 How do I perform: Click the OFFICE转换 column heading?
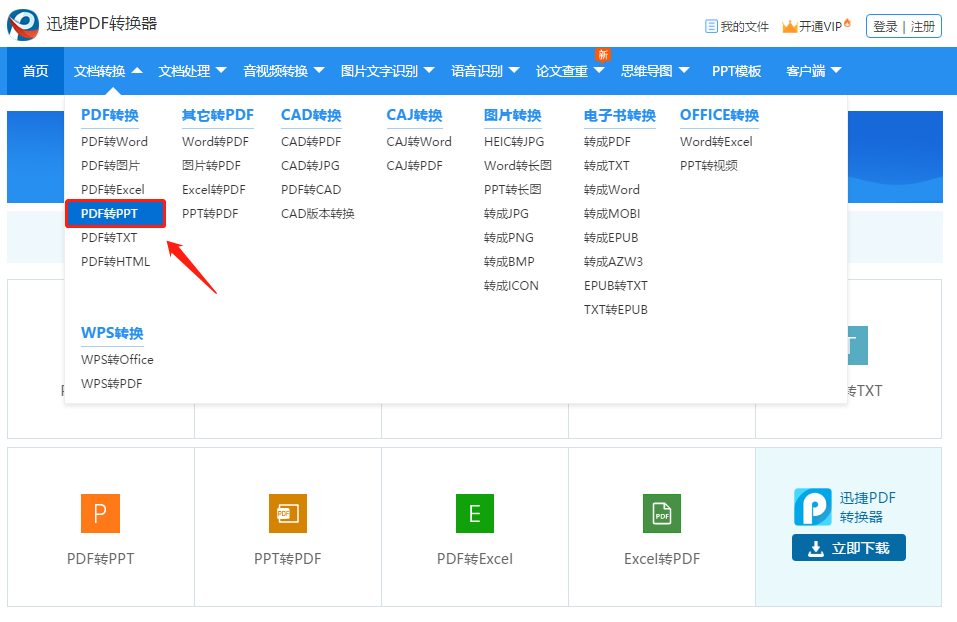click(720, 115)
